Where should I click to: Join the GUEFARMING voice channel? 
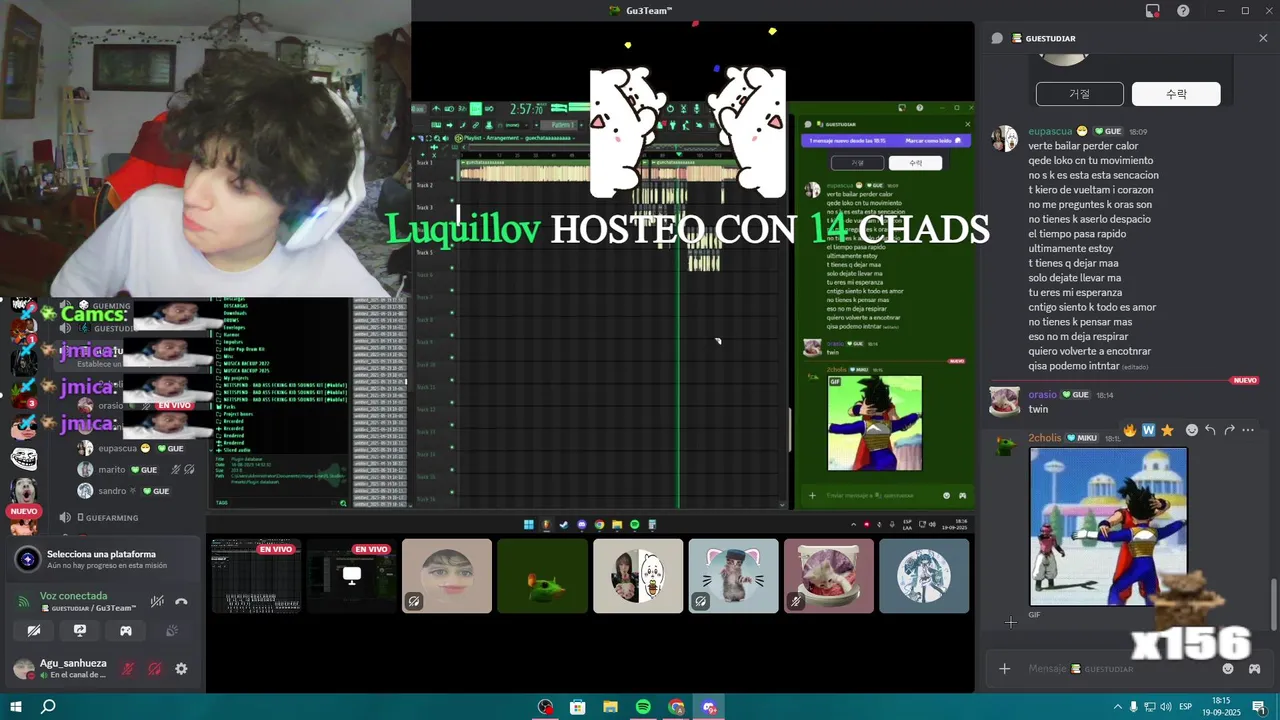pos(110,517)
